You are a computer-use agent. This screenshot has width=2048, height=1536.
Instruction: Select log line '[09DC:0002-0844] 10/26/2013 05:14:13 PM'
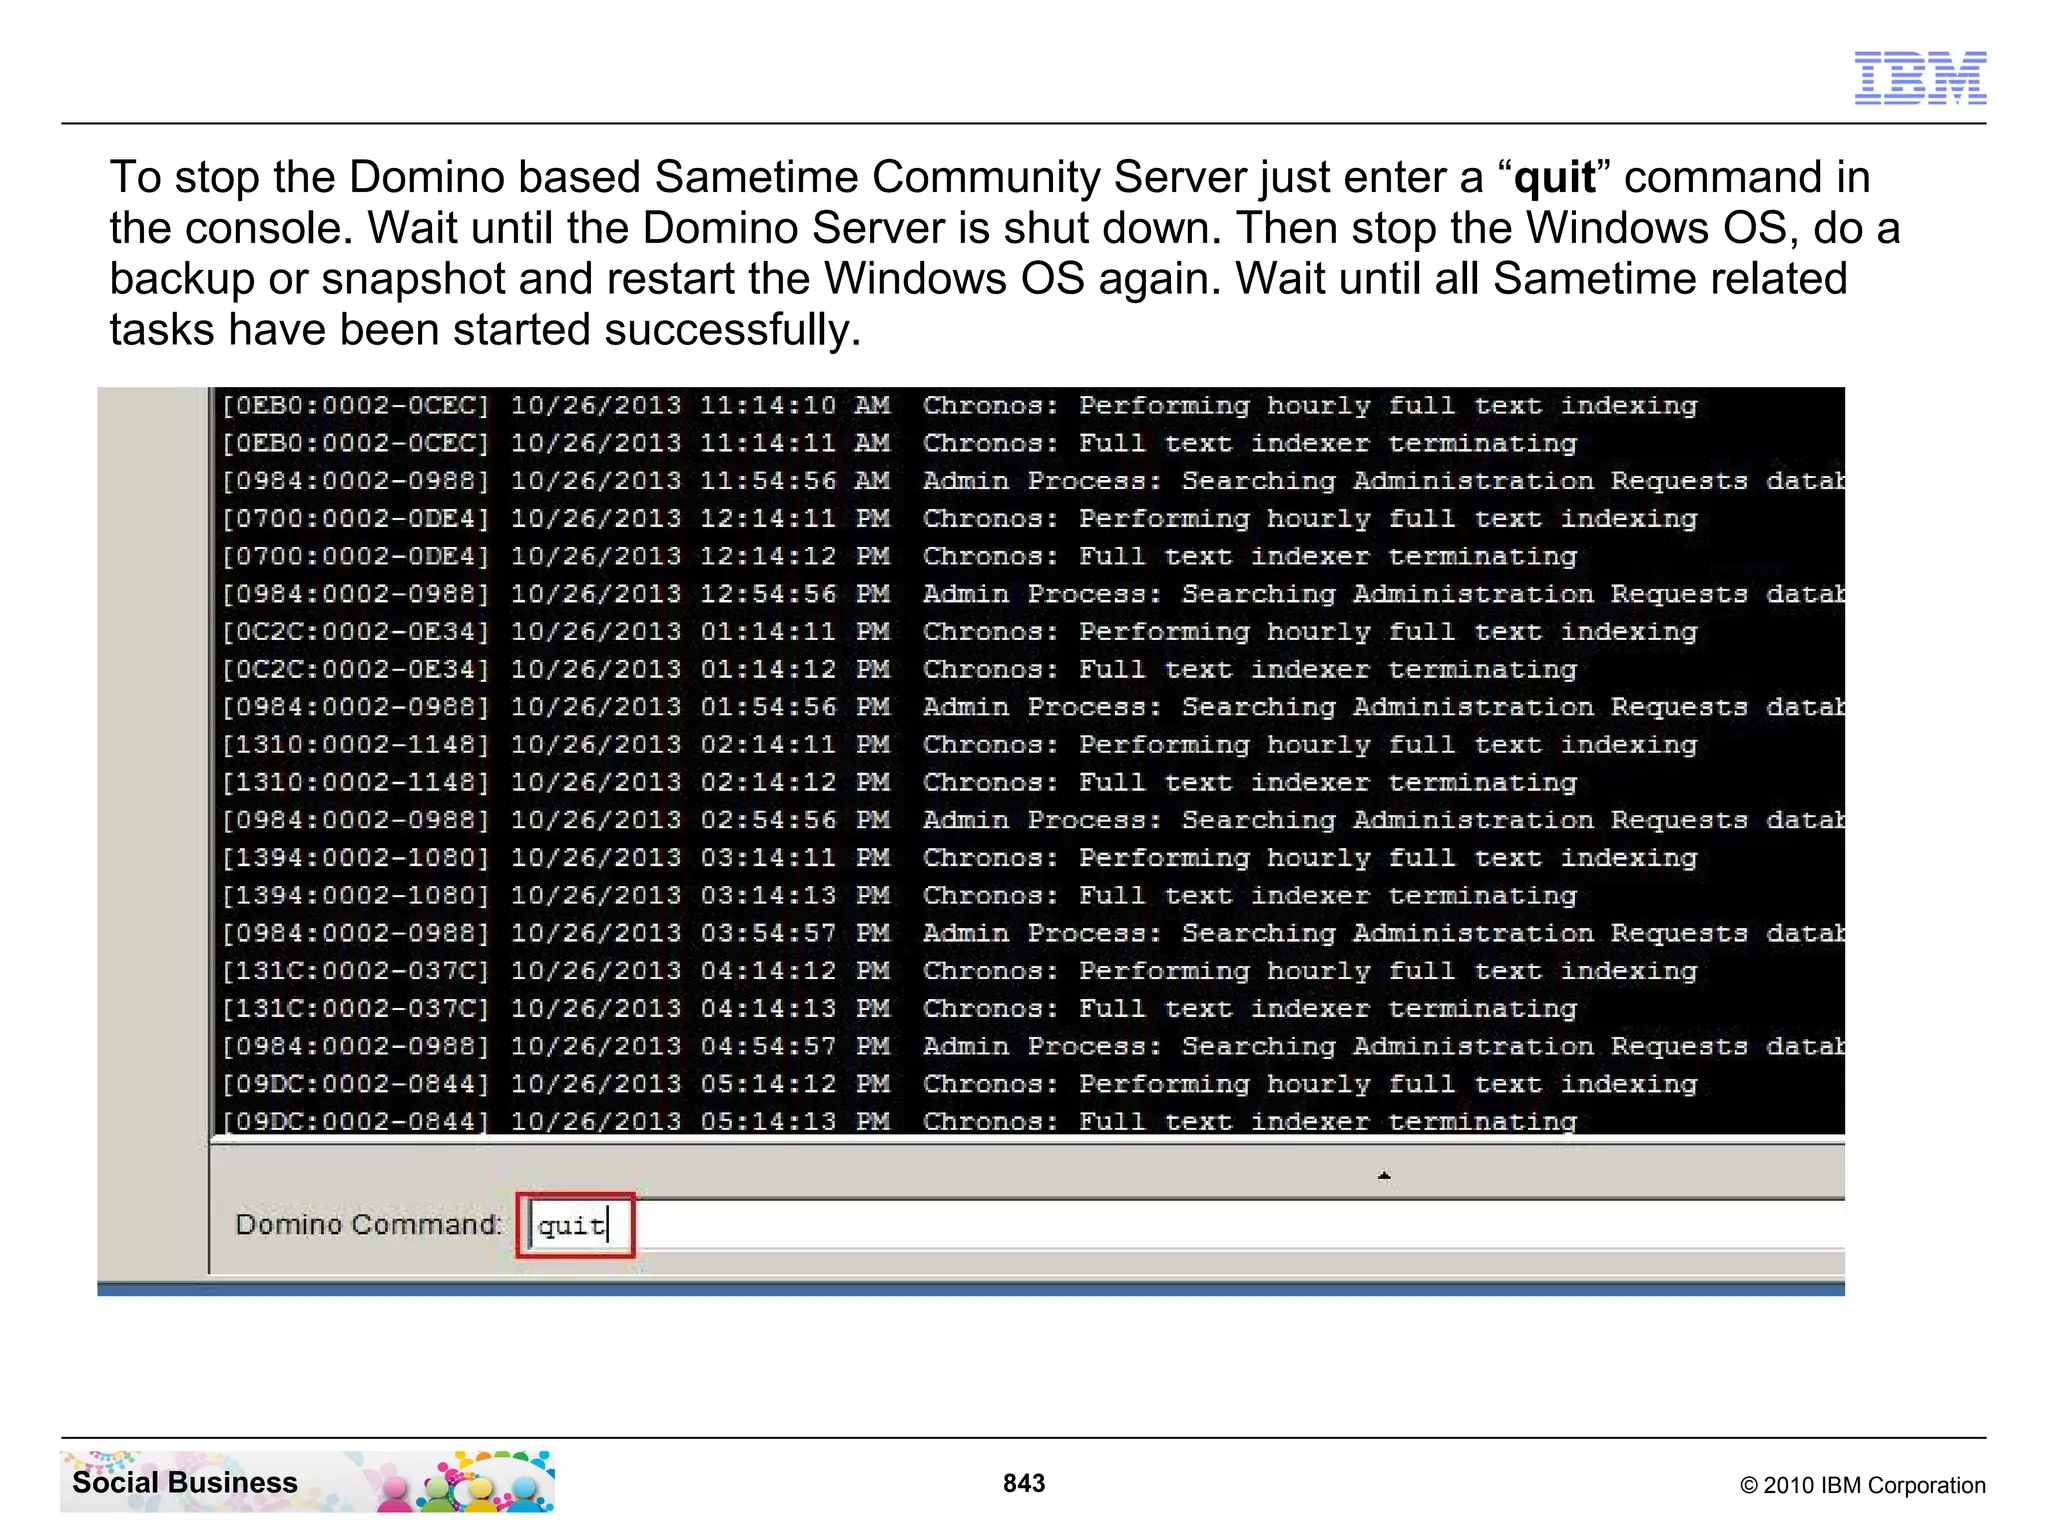[899, 1121]
